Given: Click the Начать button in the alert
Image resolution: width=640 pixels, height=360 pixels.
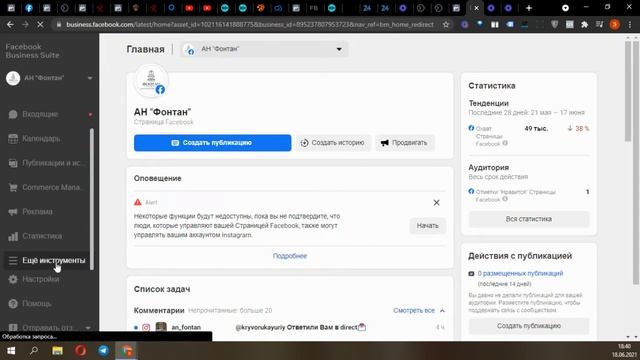Looking at the screenshot, I should [x=427, y=226].
